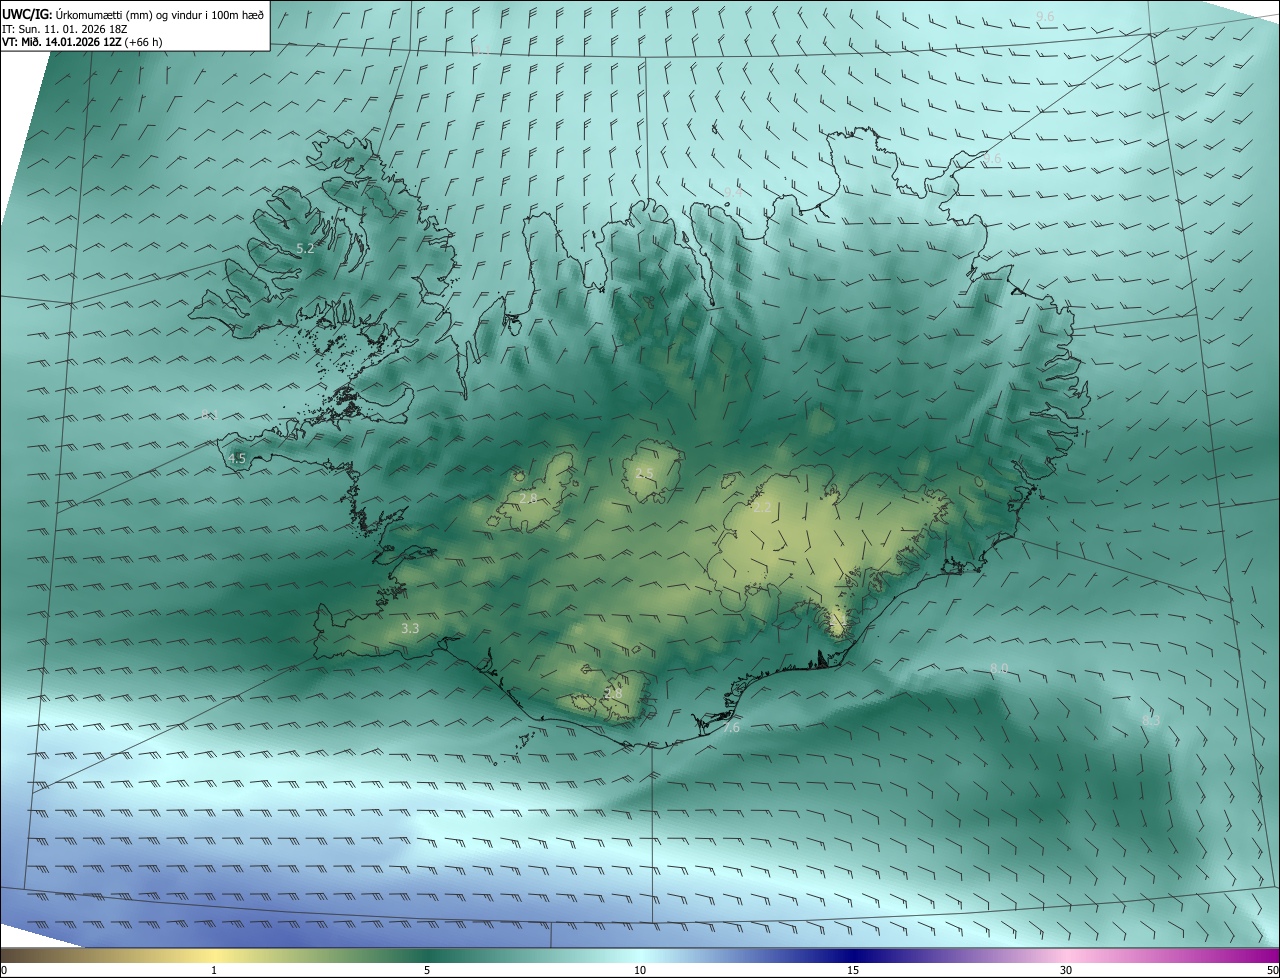Click the 2.5 value on the map
Screen dimensions: 1280x978
point(644,473)
